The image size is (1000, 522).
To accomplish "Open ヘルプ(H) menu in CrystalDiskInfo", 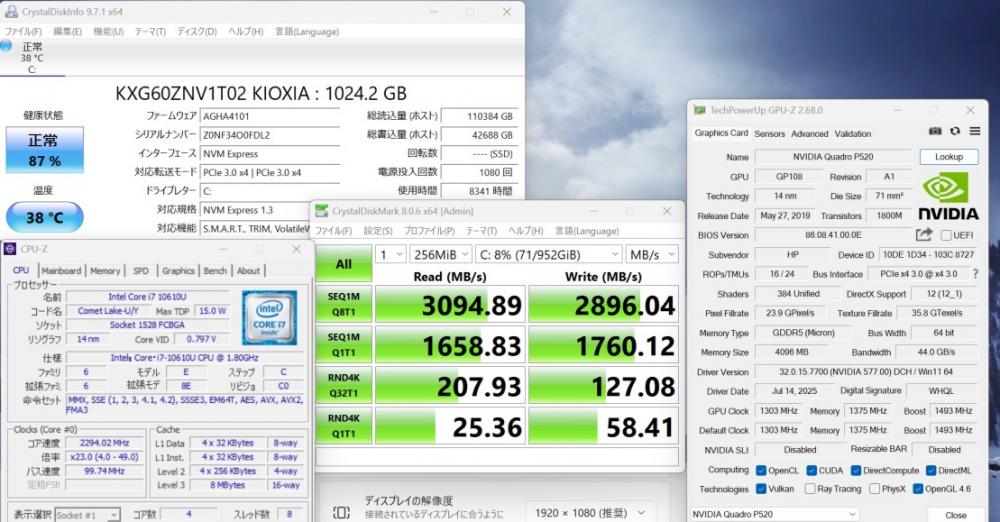I will tap(246, 31).
